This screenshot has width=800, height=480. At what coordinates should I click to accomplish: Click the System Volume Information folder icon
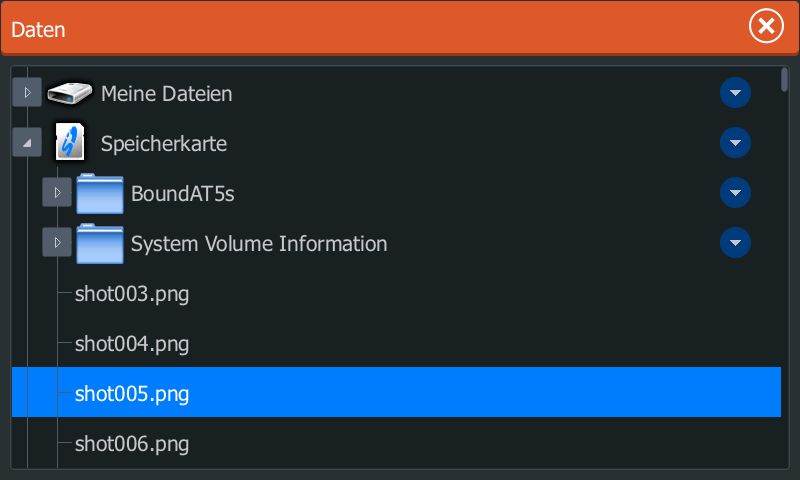pyautogui.click(x=99, y=243)
